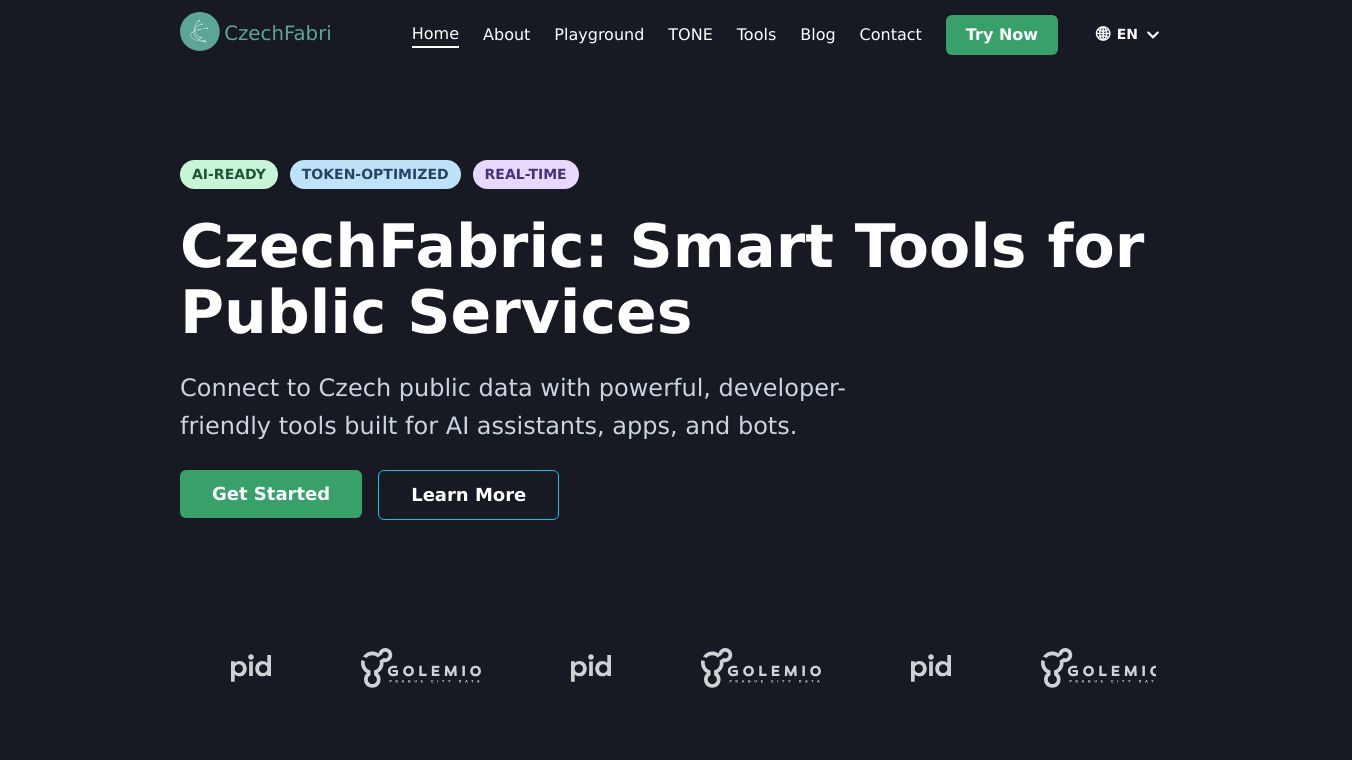The width and height of the screenshot is (1352, 760).
Task: Click the Get Started button
Action: [271, 494]
